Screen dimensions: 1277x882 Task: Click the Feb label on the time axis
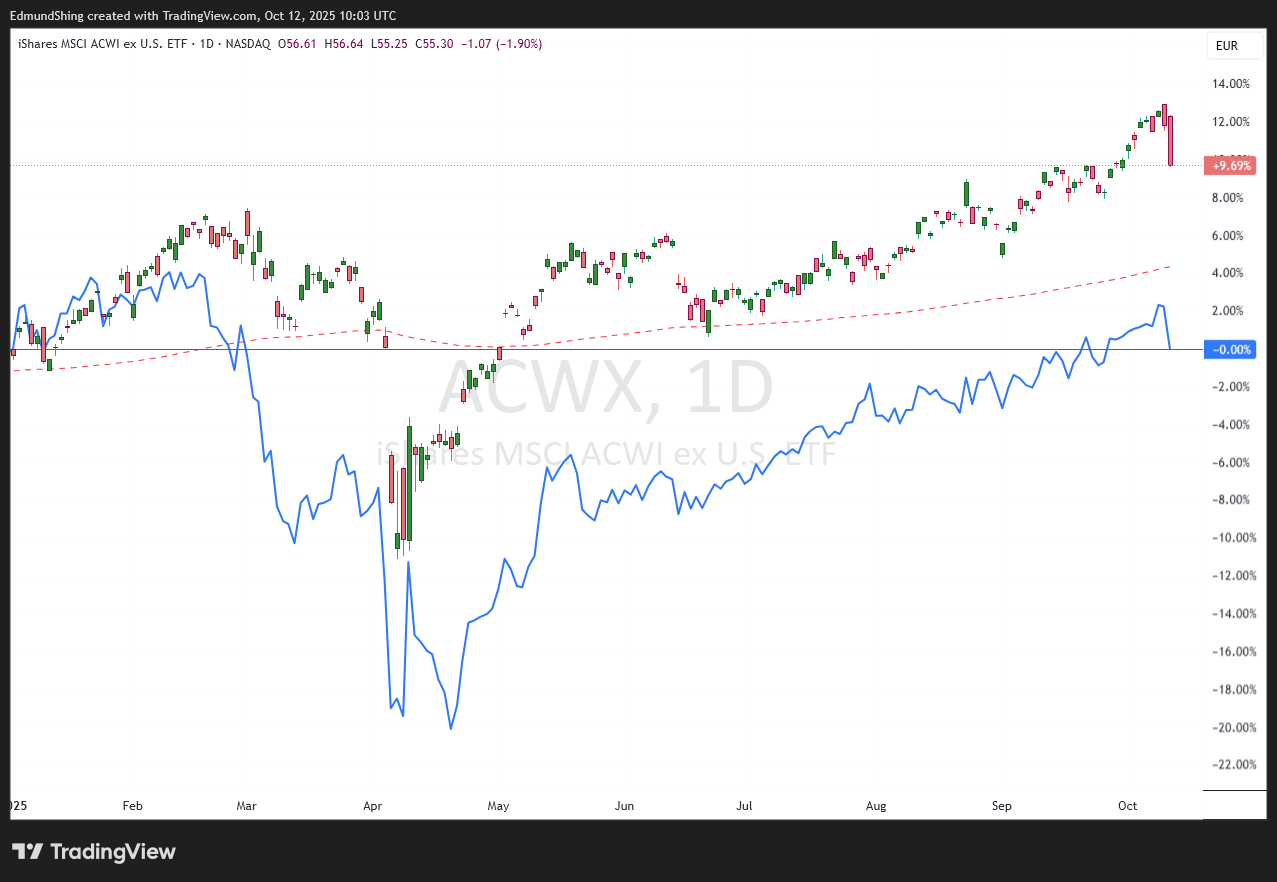point(132,805)
